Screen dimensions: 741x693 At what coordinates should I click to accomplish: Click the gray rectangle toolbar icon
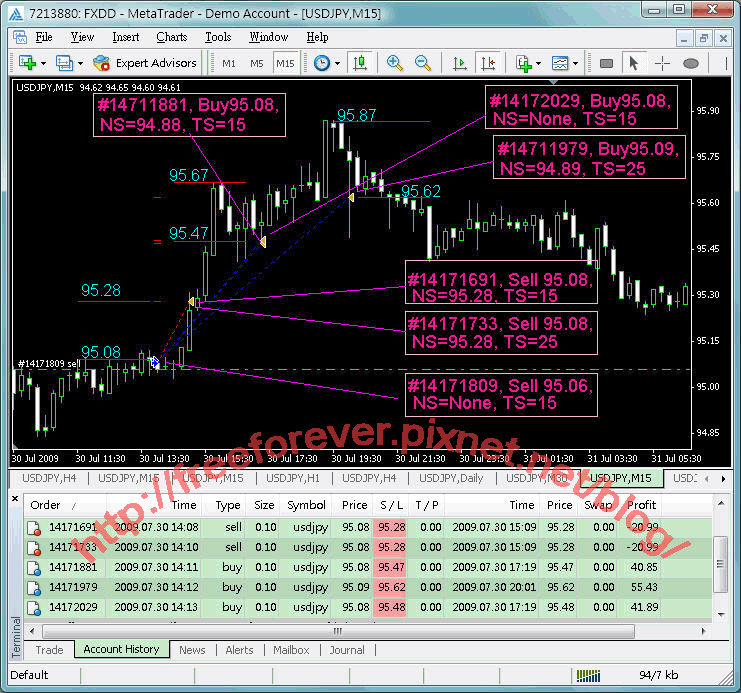point(606,63)
